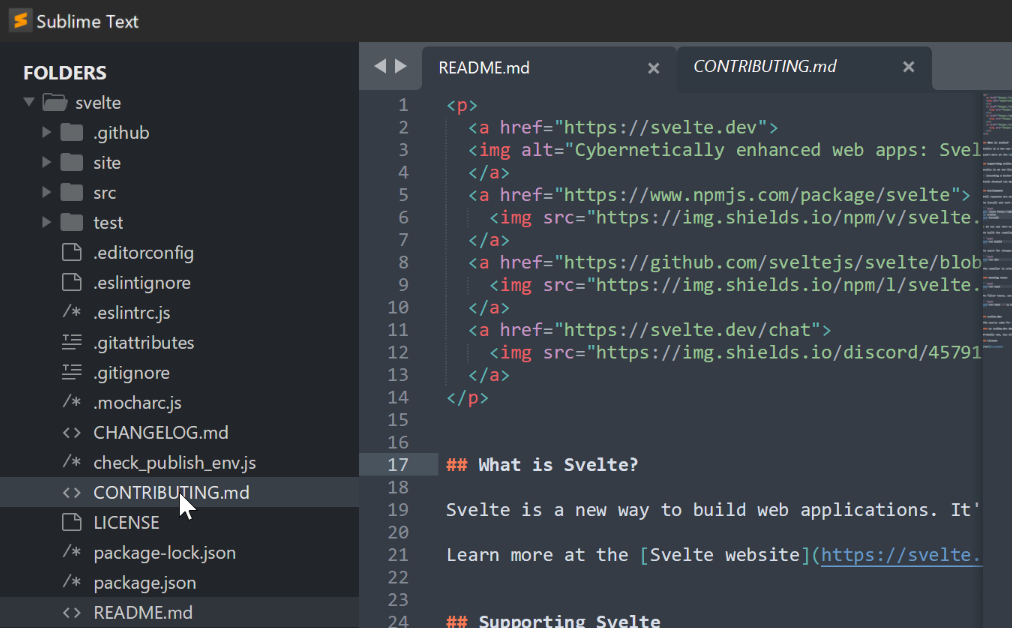Screen dimensions: 1012x628
Task: Click the .gitattributes text file icon
Action: (x=72, y=342)
